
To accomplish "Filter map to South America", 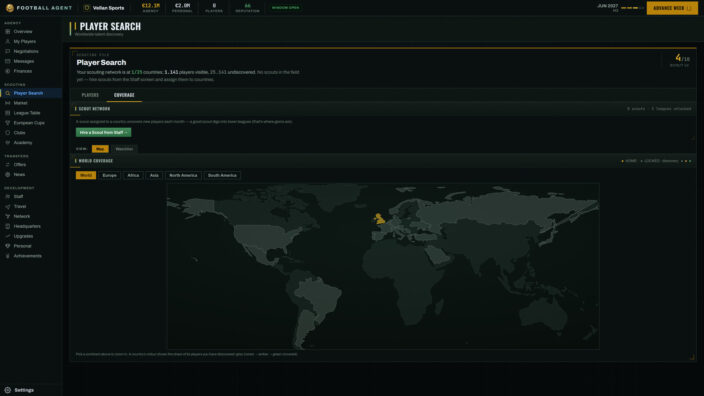I will 222,175.
